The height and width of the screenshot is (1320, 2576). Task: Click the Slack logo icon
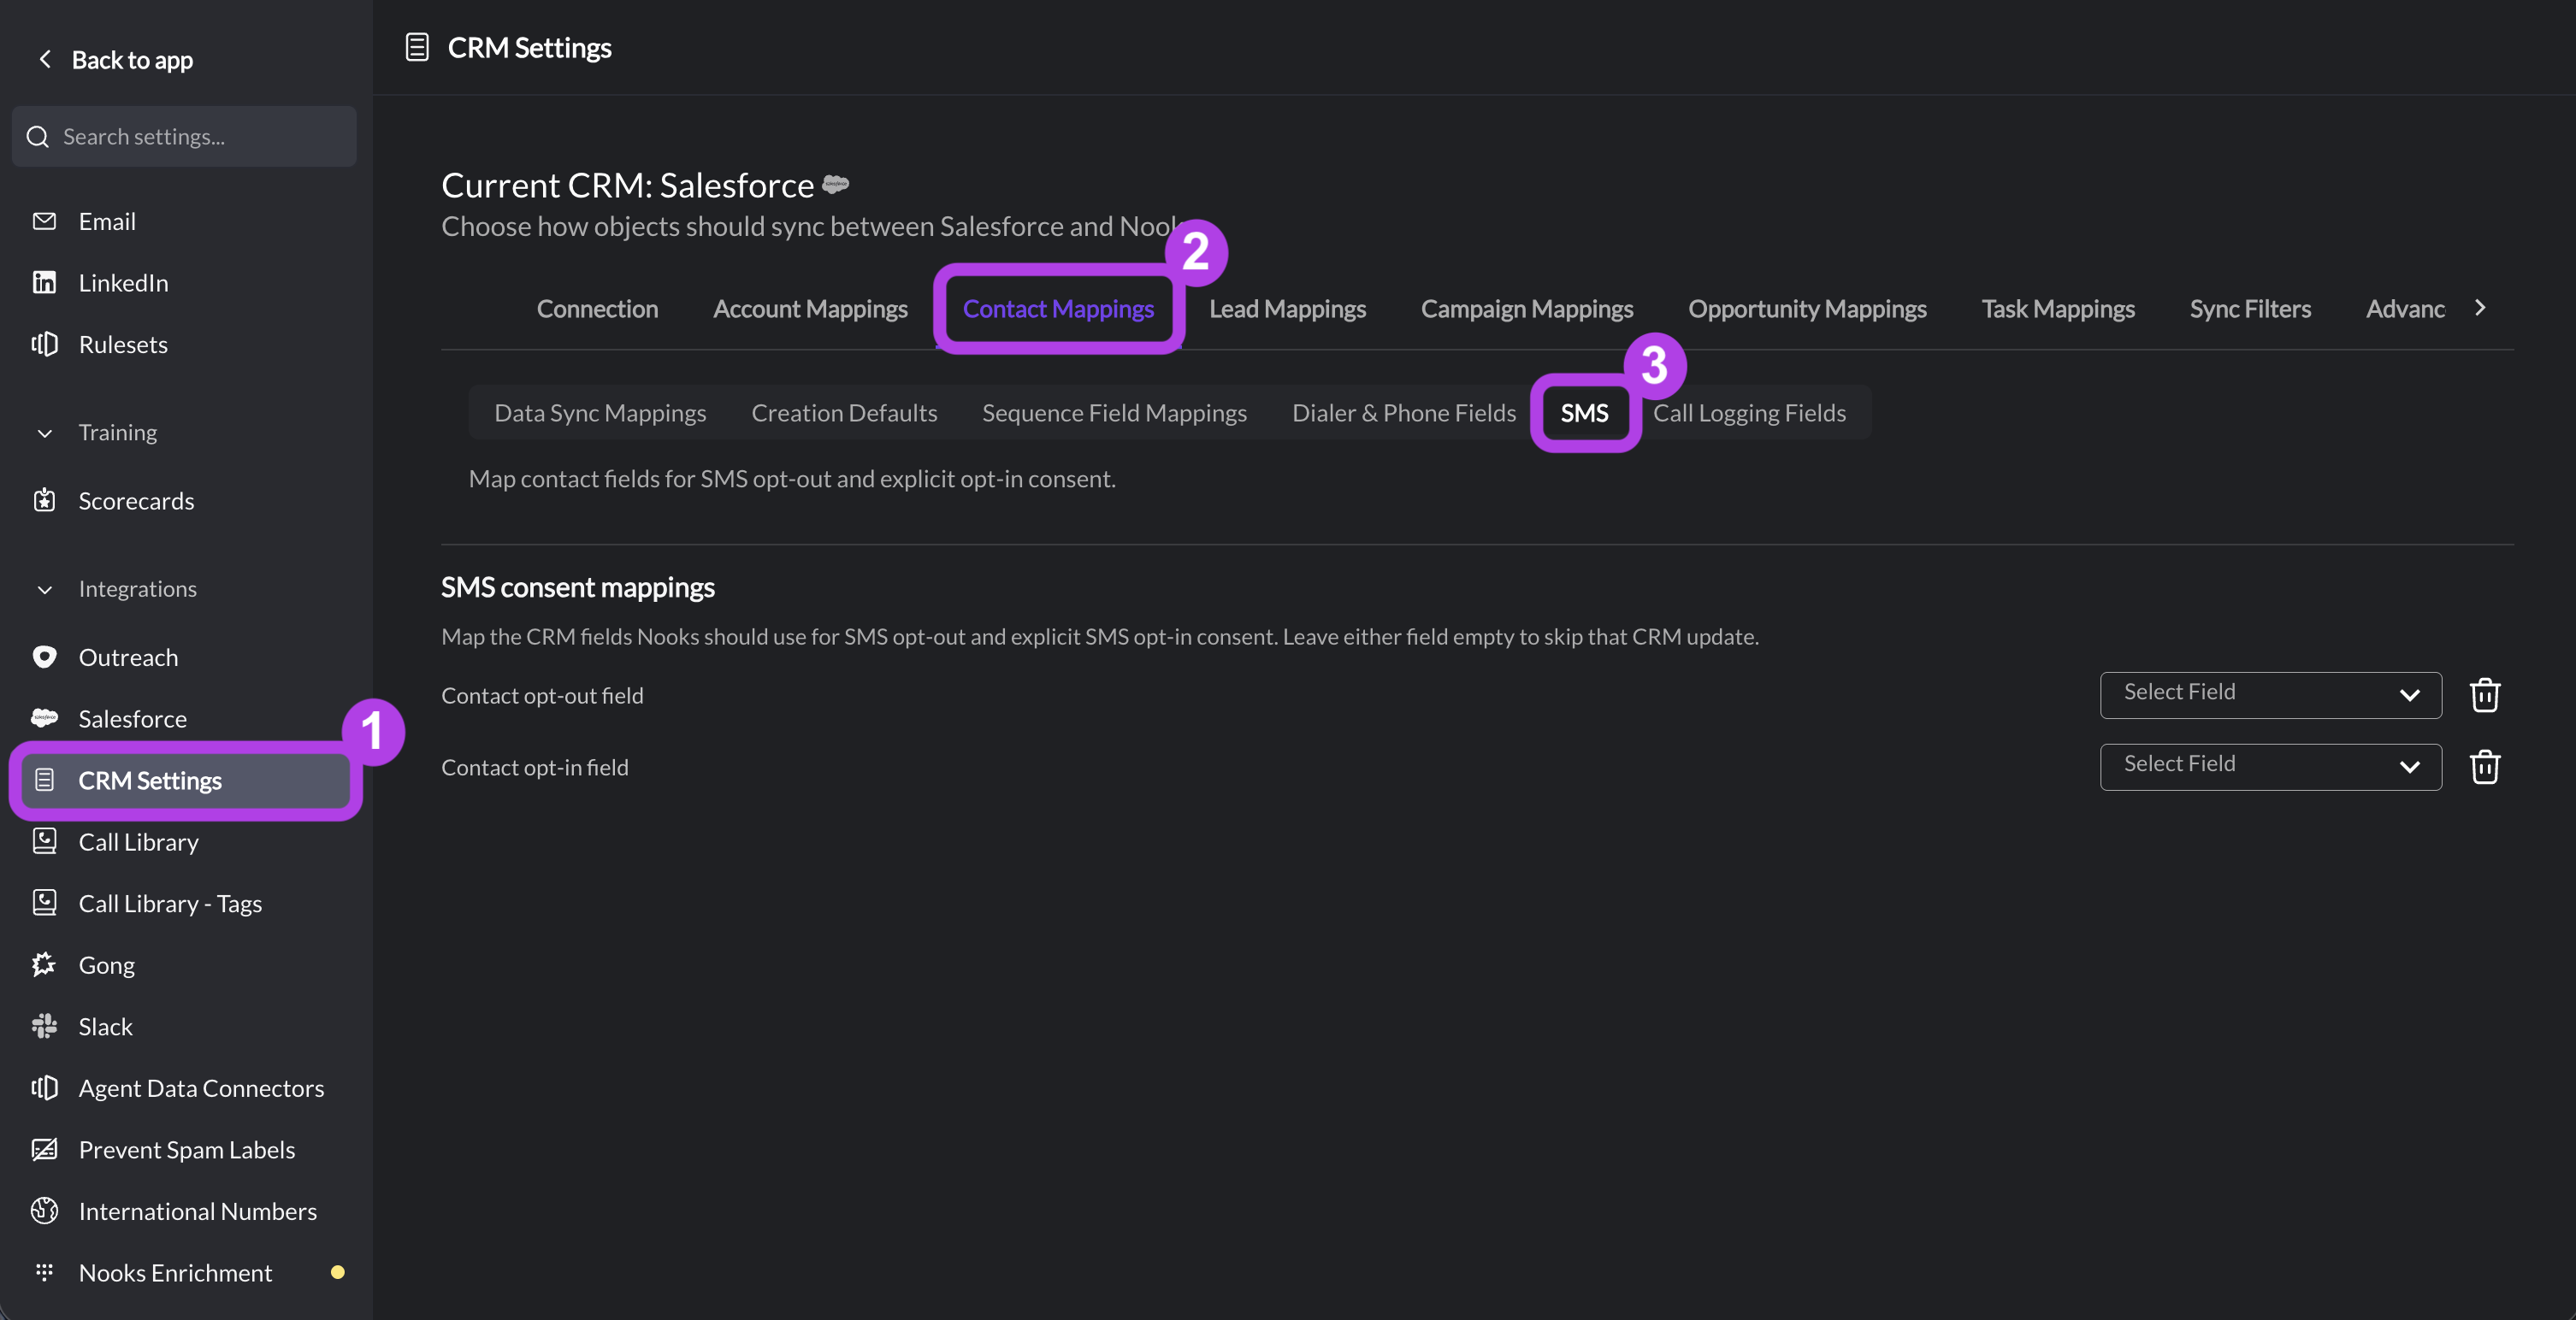pyautogui.click(x=44, y=1026)
